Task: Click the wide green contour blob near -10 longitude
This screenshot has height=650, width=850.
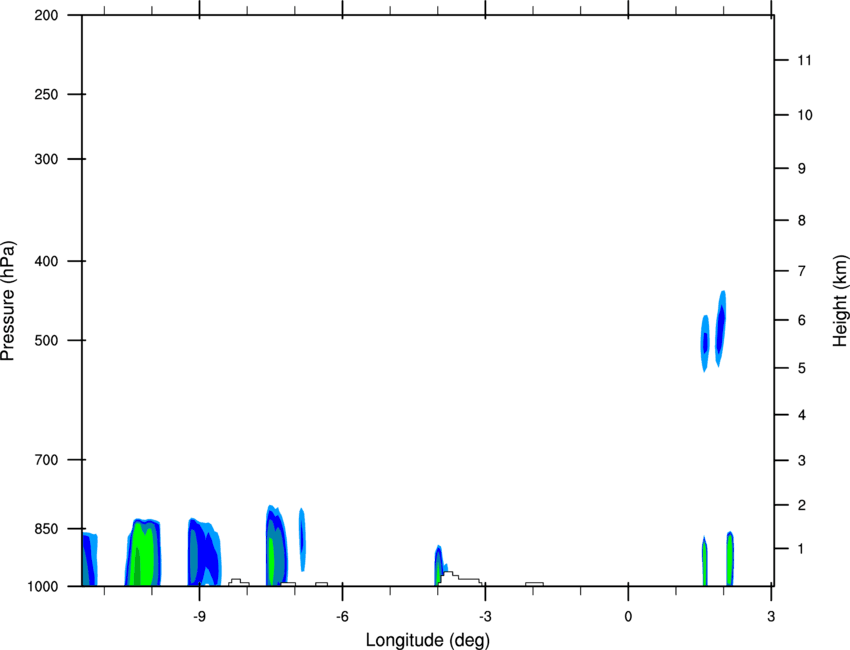Action: [144, 553]
